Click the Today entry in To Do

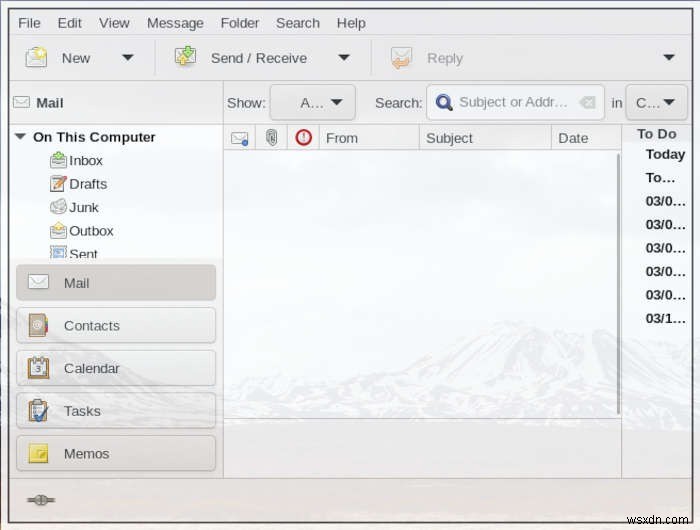665,154
